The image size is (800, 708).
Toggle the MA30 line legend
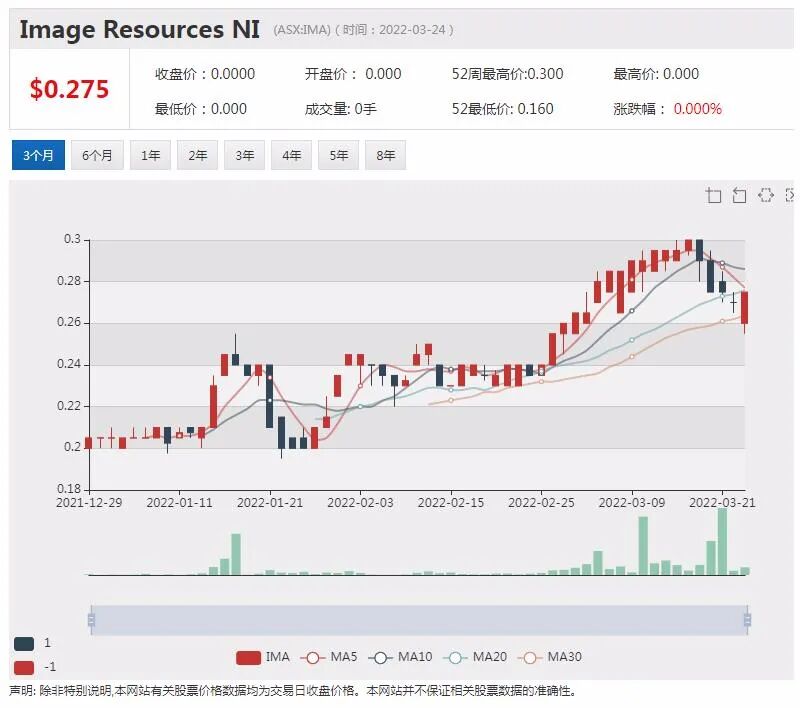tap(549, 657)
